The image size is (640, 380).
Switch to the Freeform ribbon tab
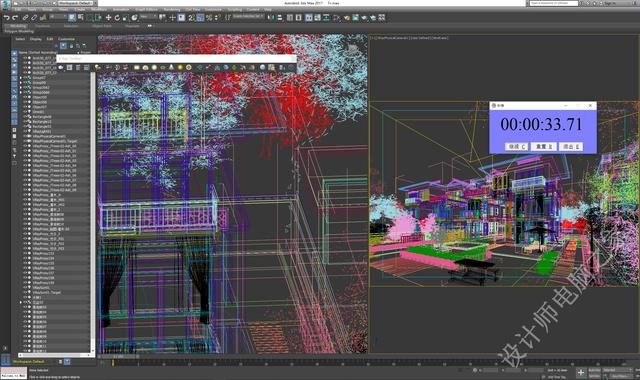tap(42, 26)
